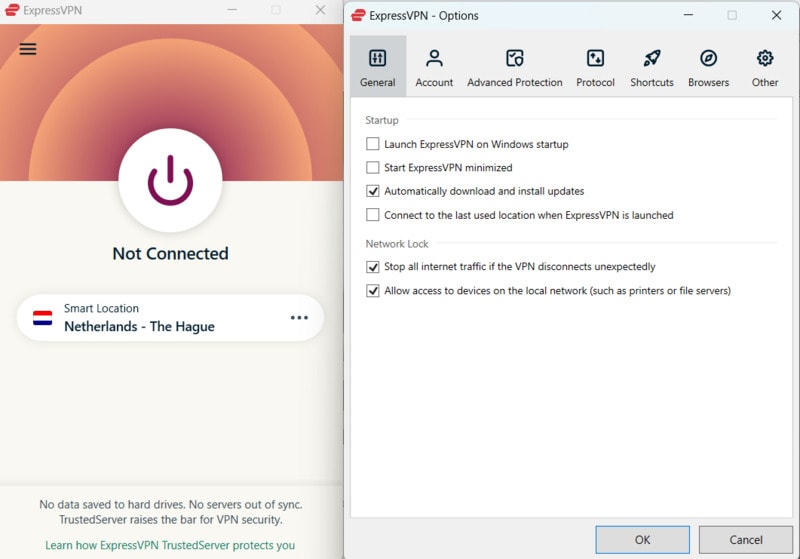Viewport: 800px width, 559px height.
Task: Click the Not Connected status text
Action: click(170, 253)
